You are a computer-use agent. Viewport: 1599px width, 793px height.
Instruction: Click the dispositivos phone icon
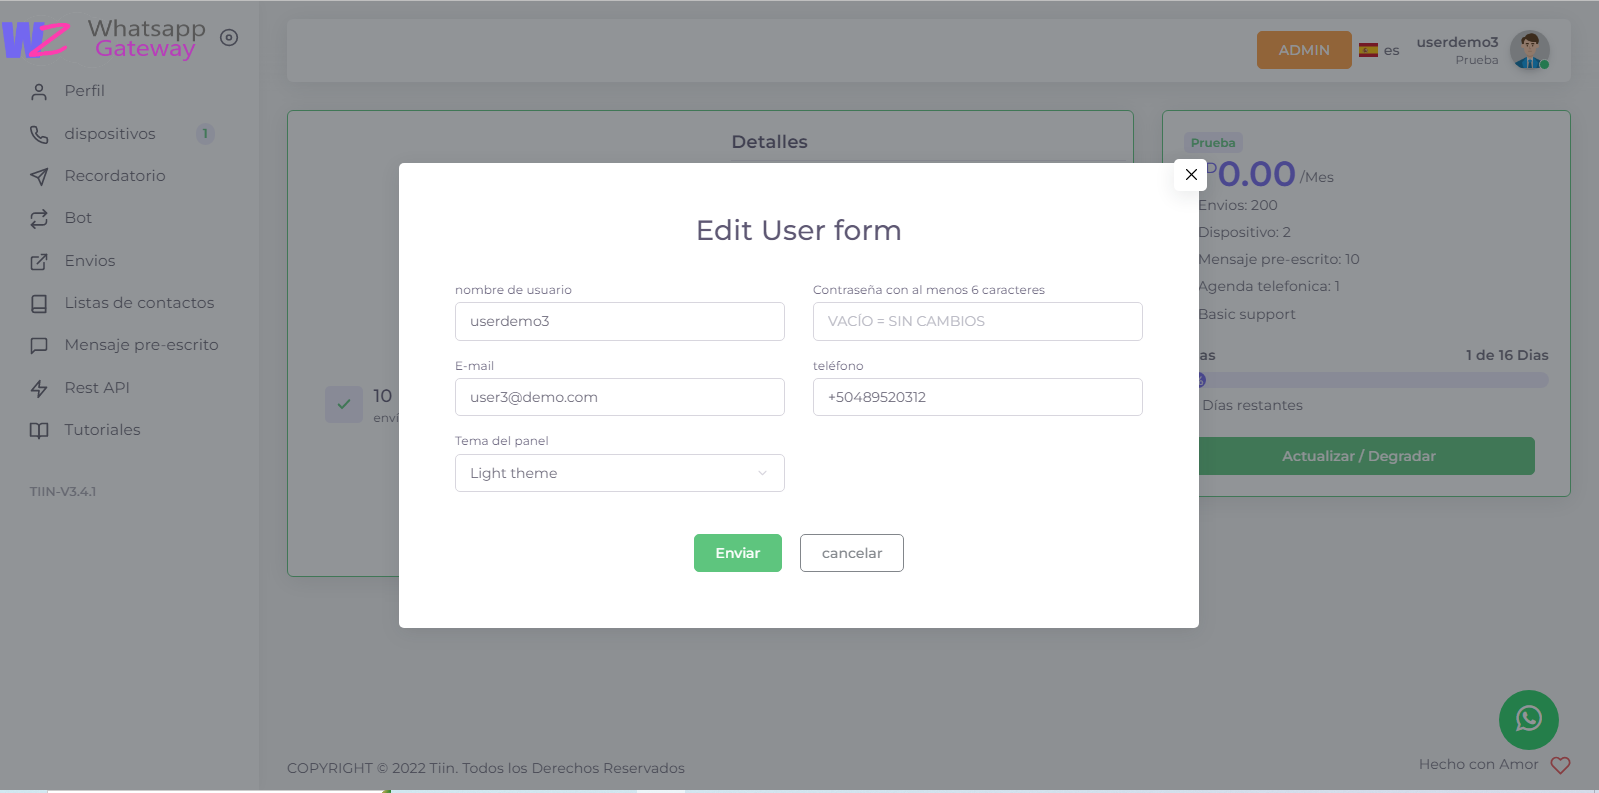coord(39,134)
